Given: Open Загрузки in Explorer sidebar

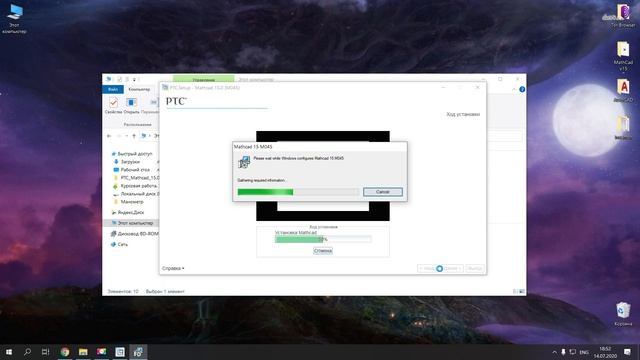Looking at the screenshot, I should pos(130,162).
